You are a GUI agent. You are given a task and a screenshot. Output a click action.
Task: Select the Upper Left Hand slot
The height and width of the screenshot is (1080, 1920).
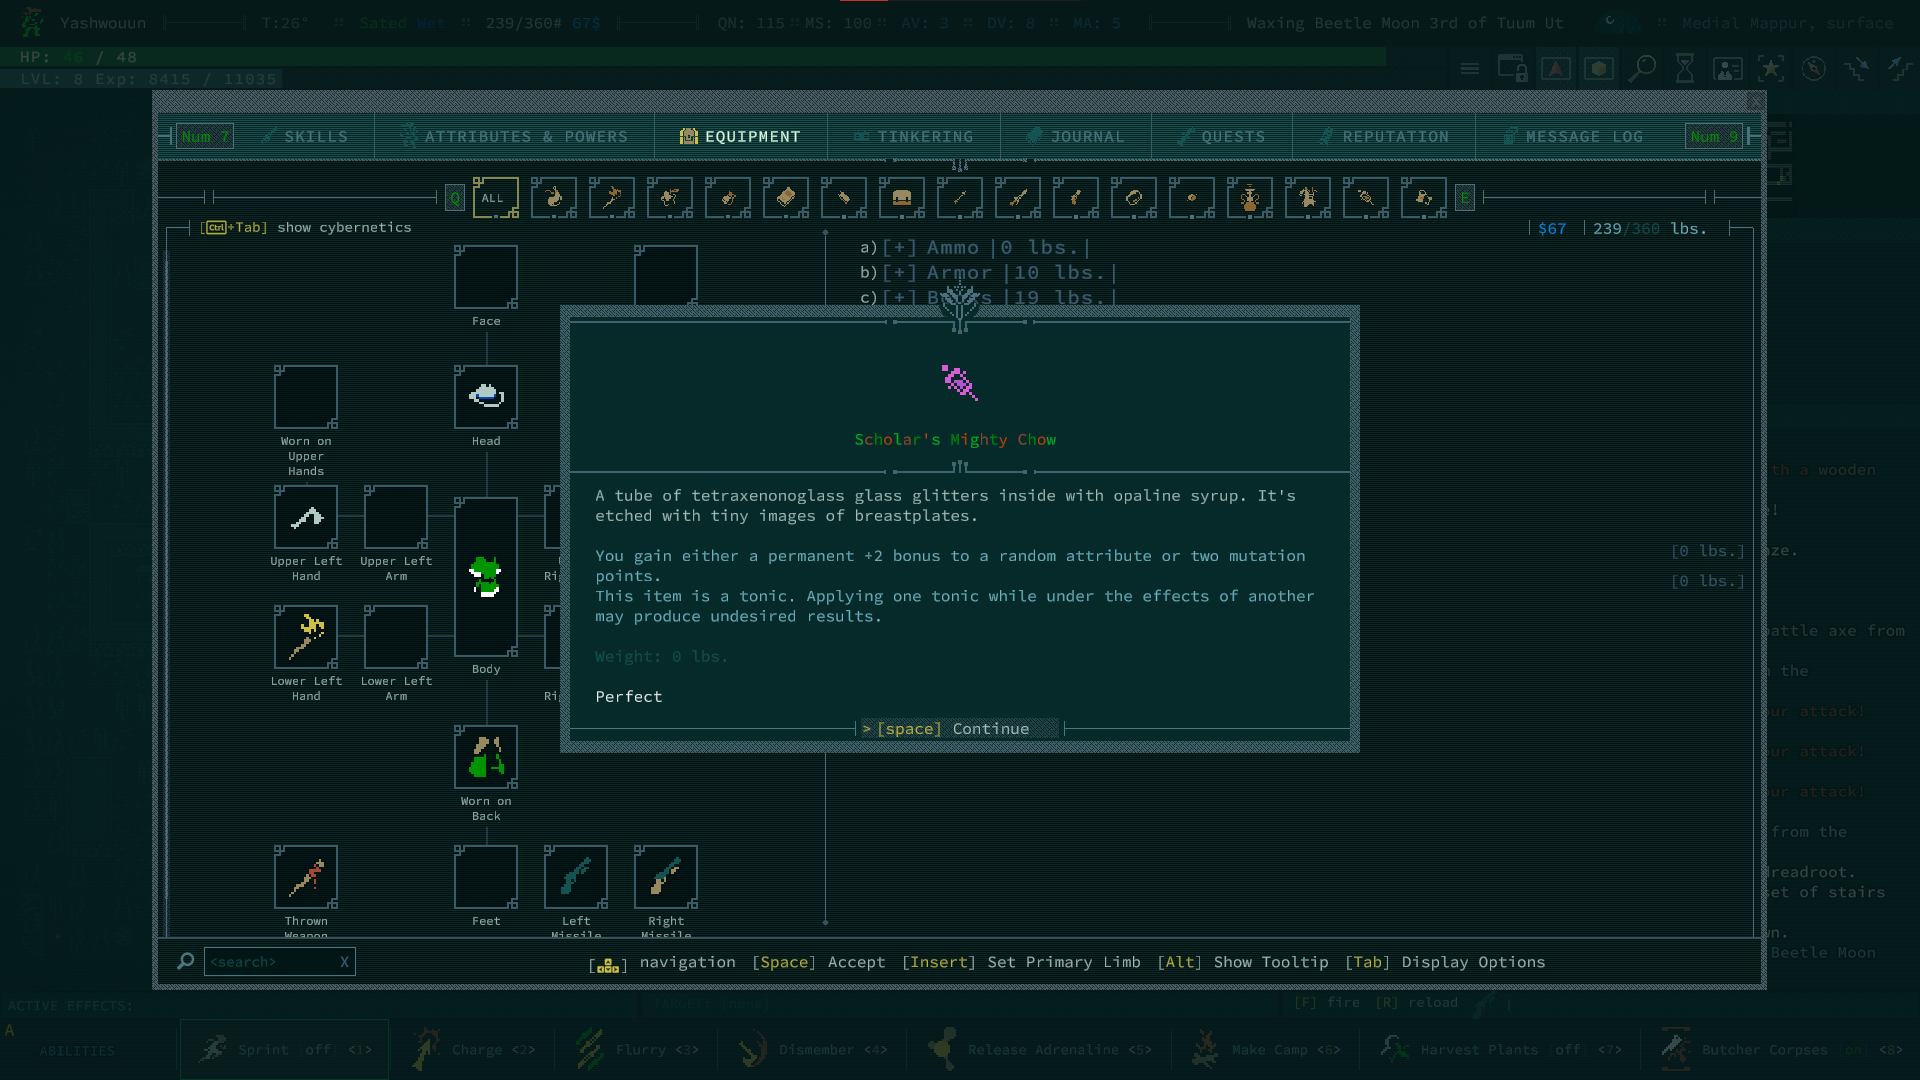point(306,517)
